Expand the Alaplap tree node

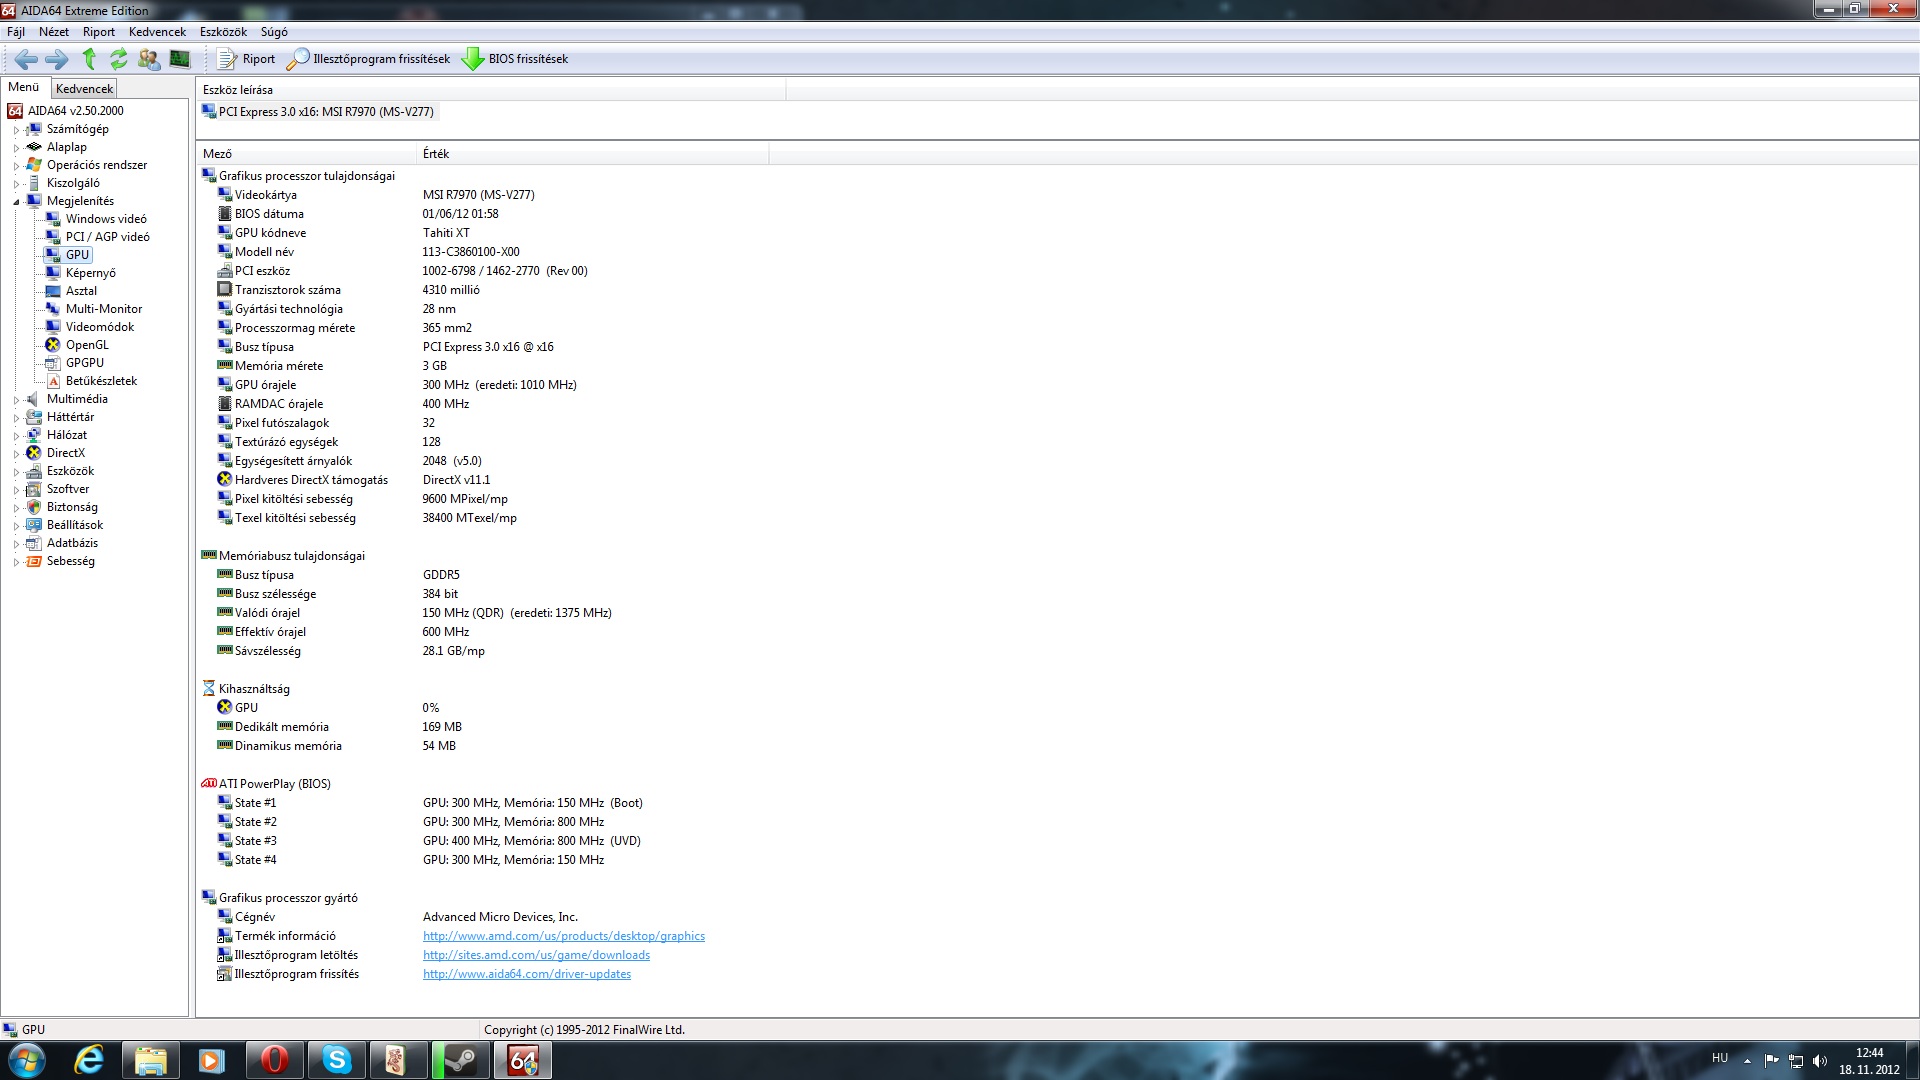(16, 148)
